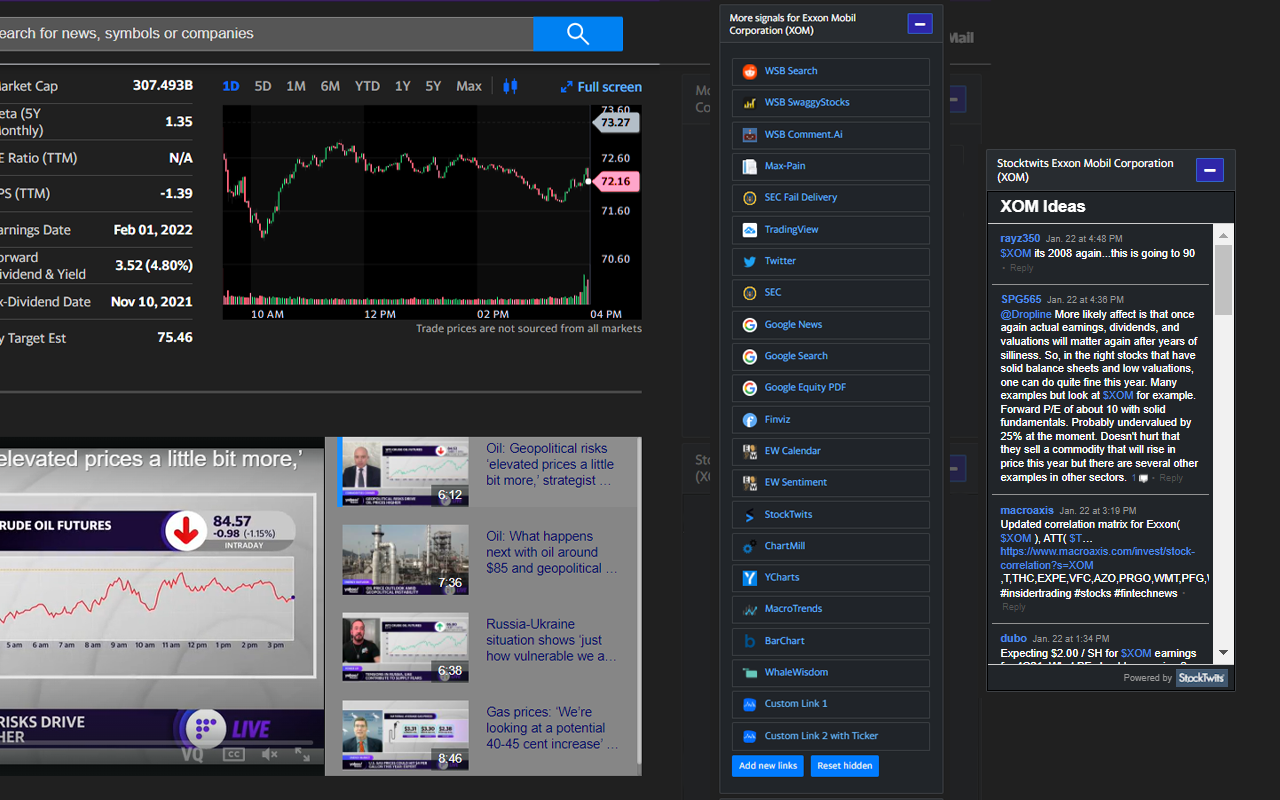Expand the video to fullscreen

click(303, 754)
